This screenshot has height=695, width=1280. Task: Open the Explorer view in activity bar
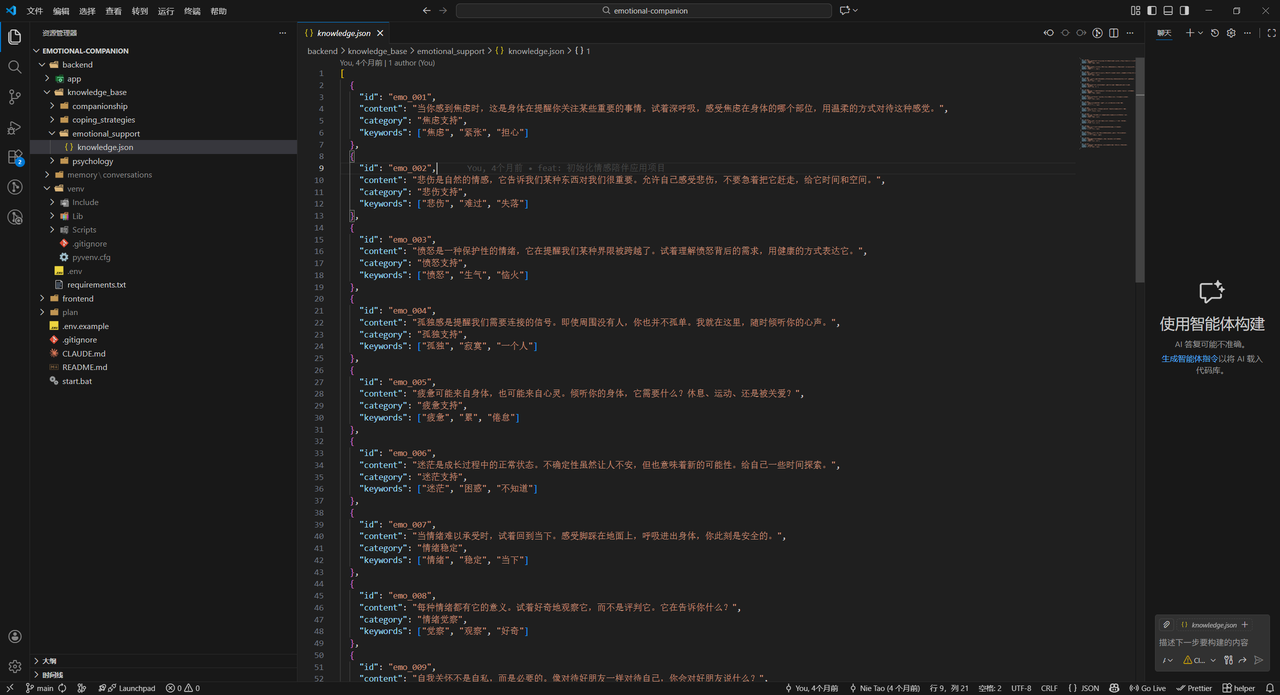(x=15, y=37)
